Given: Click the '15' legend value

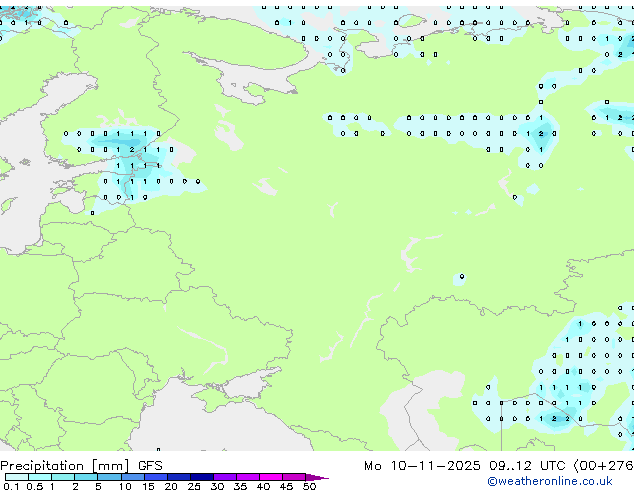Looking at the screenshot, I should tap(148, 486).
